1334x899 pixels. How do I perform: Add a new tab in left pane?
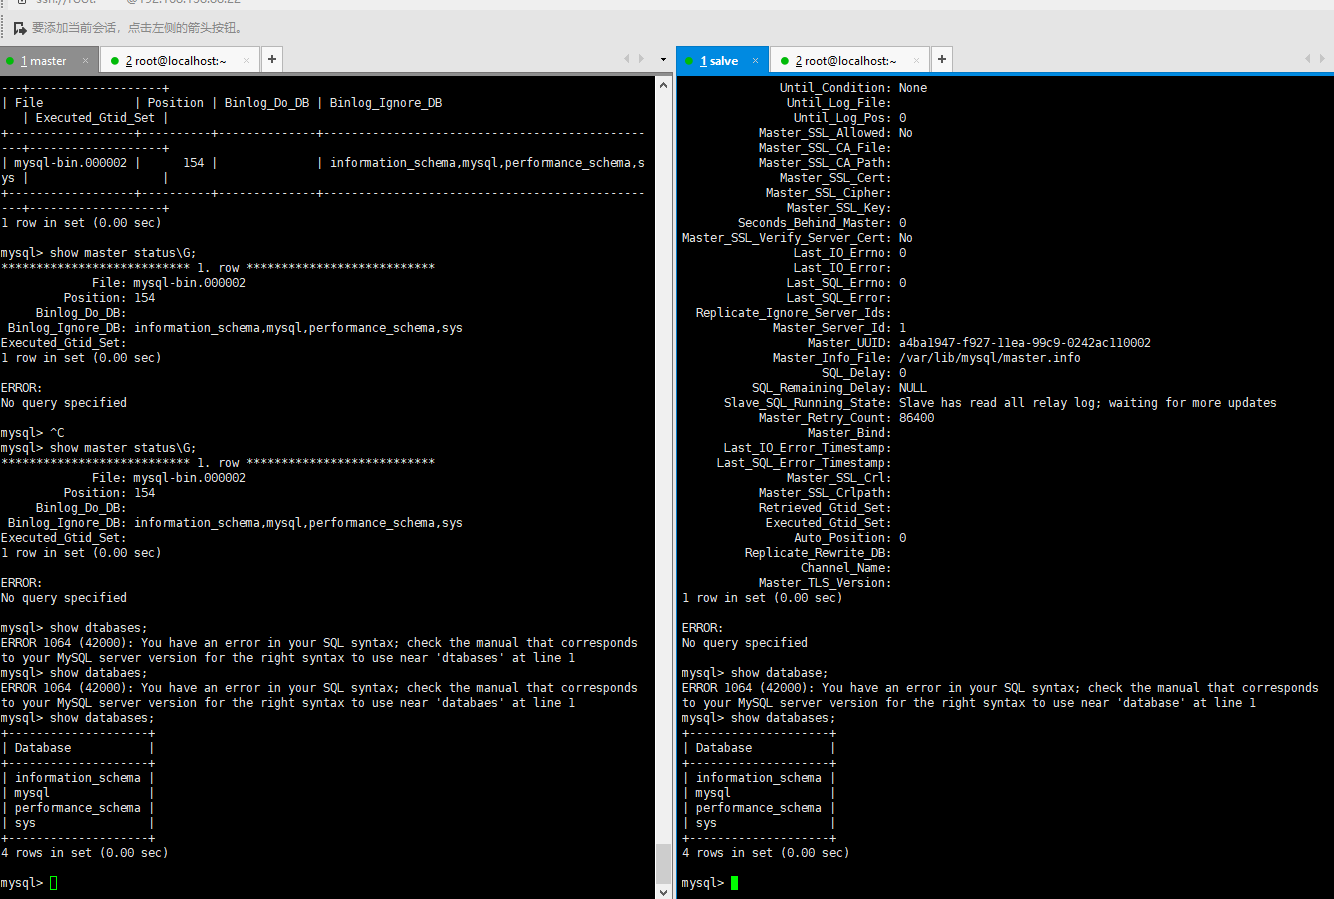point(271,60)
